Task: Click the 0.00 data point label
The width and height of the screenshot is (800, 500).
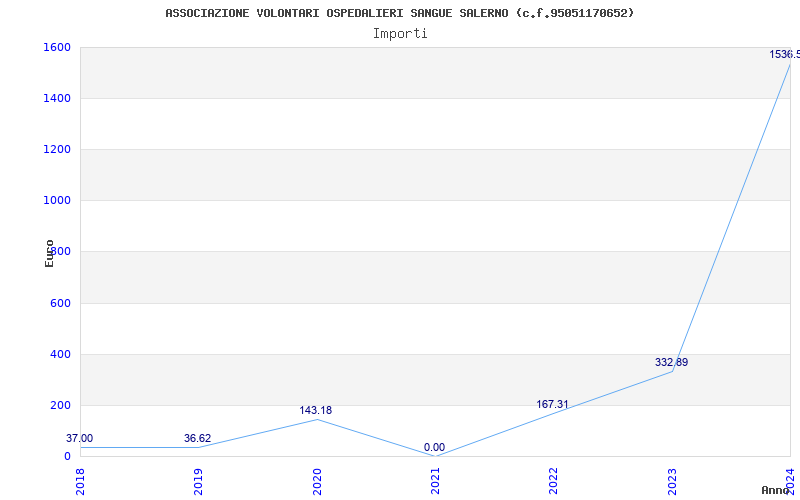Action: point(434,447)
